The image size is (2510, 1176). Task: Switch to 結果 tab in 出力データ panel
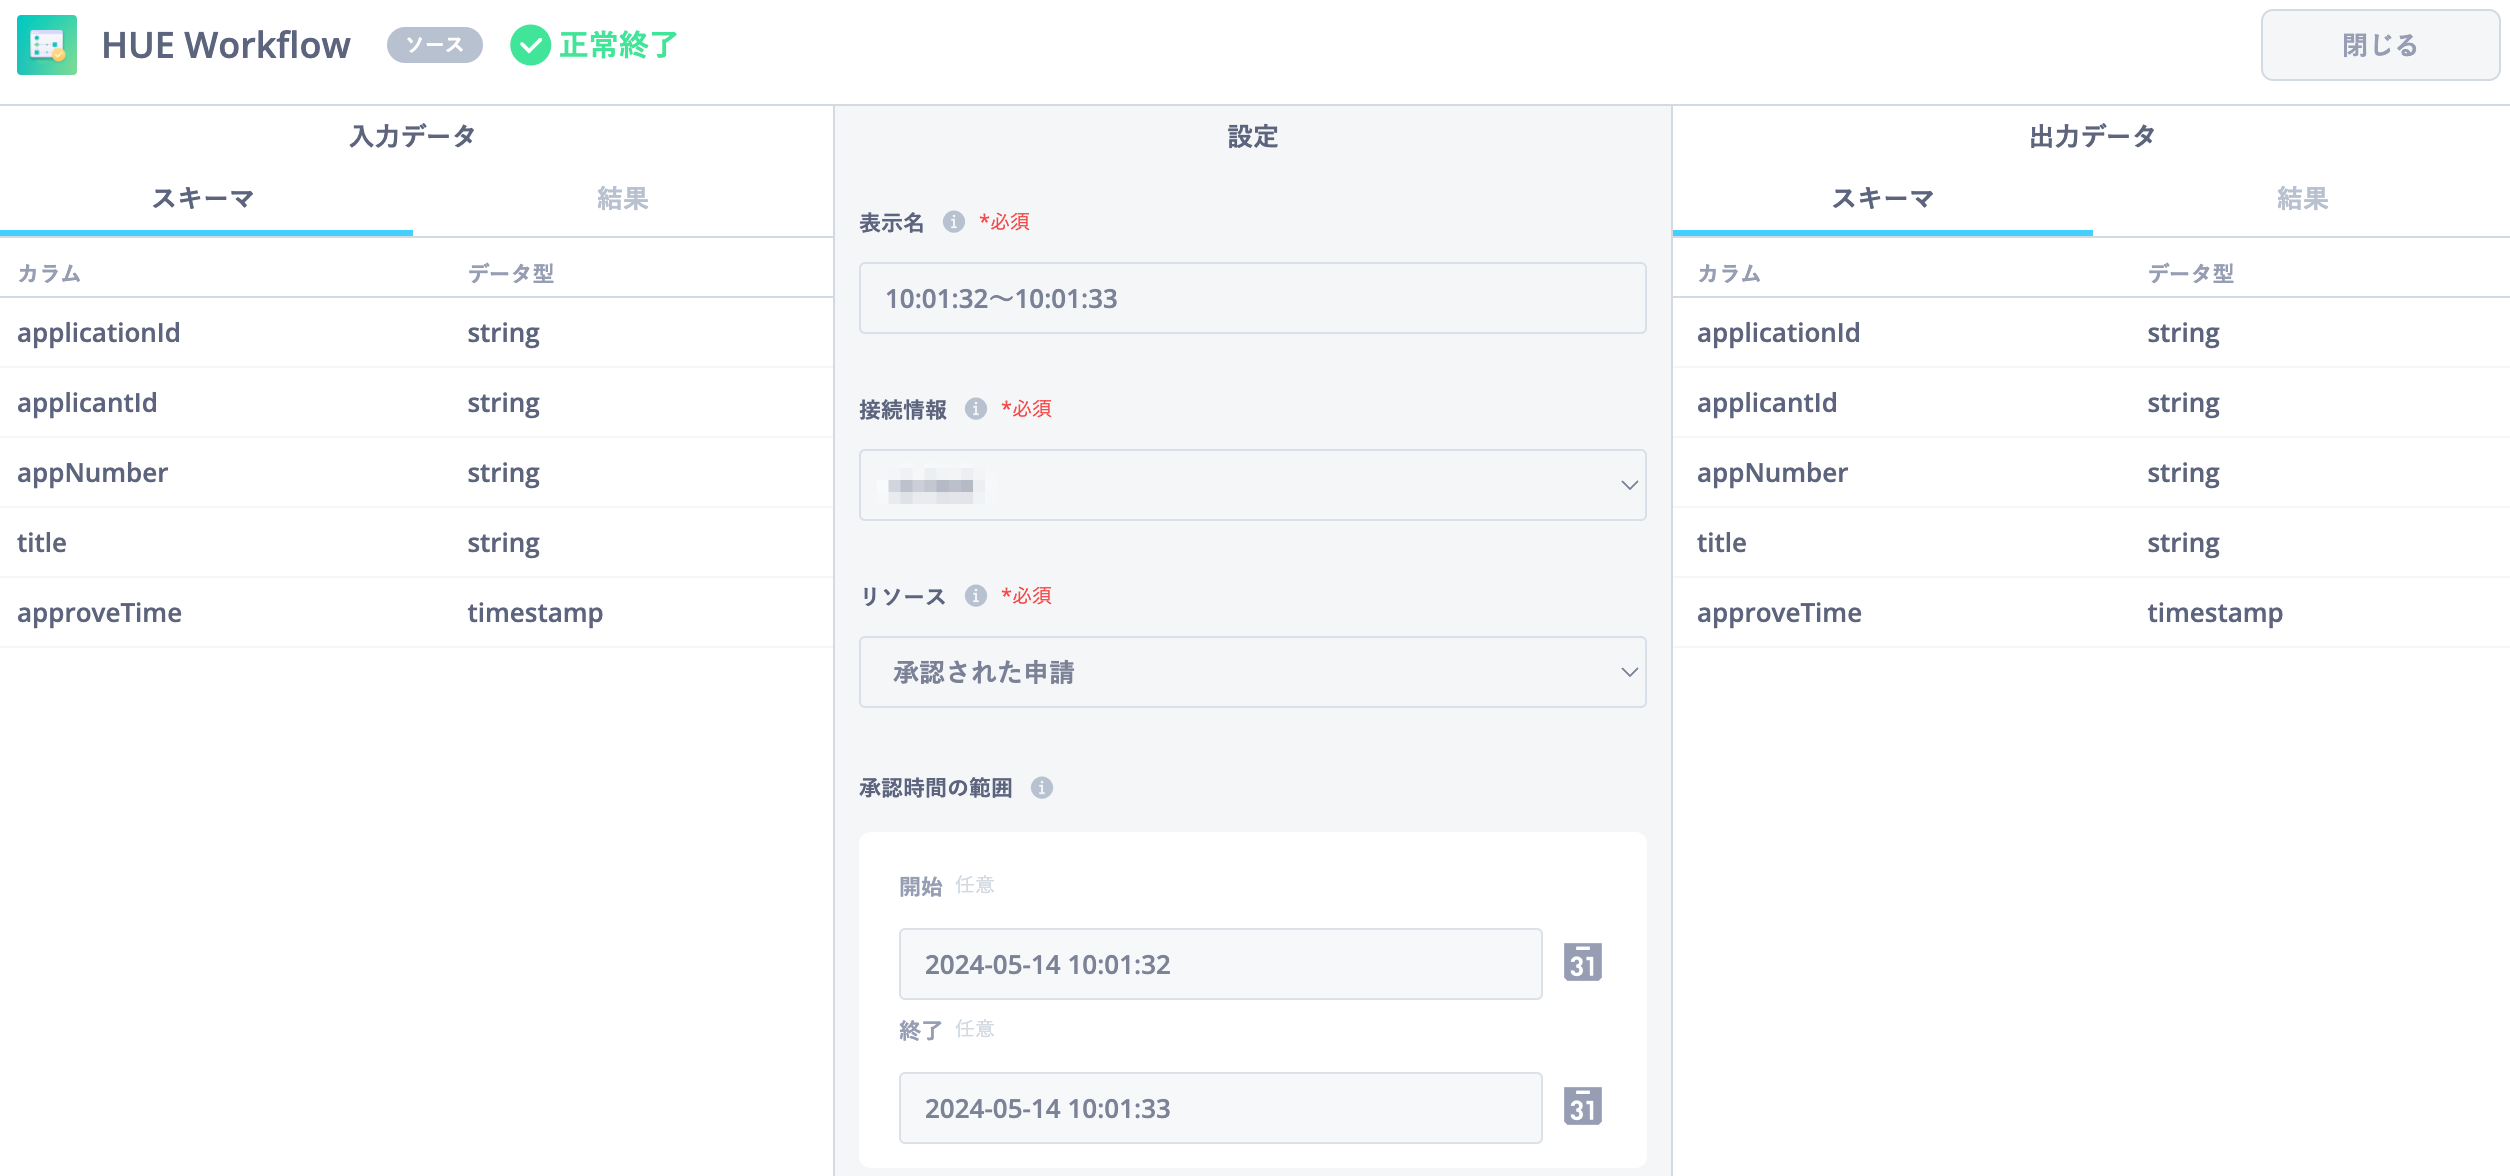point(2302,198)
